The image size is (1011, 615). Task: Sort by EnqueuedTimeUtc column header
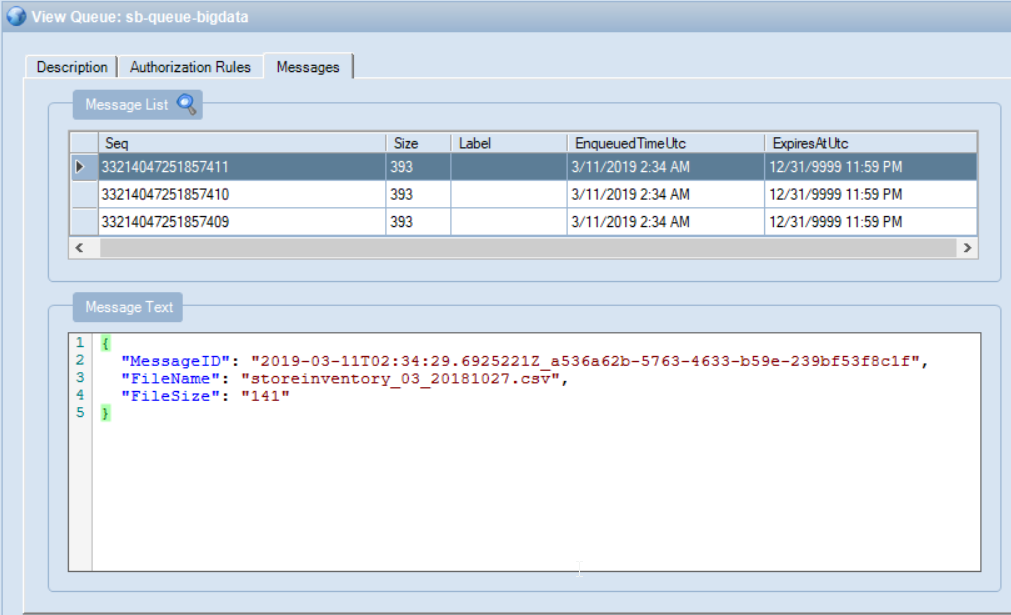coord(665,143)
